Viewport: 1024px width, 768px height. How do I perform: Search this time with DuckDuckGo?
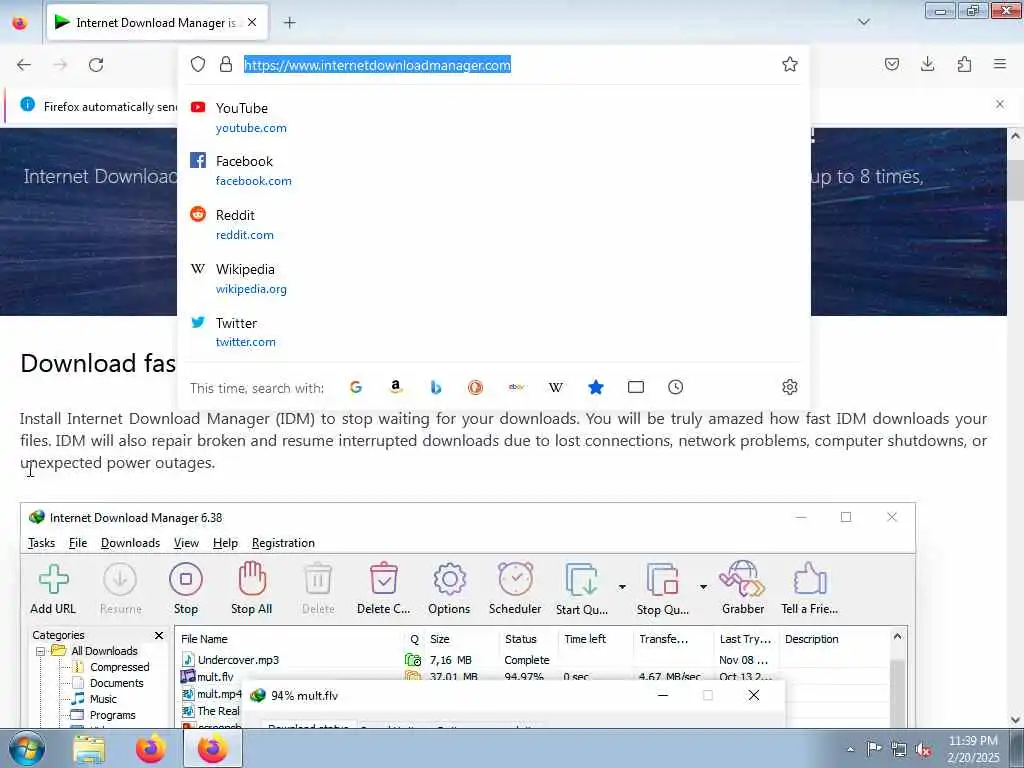point(475,387)
